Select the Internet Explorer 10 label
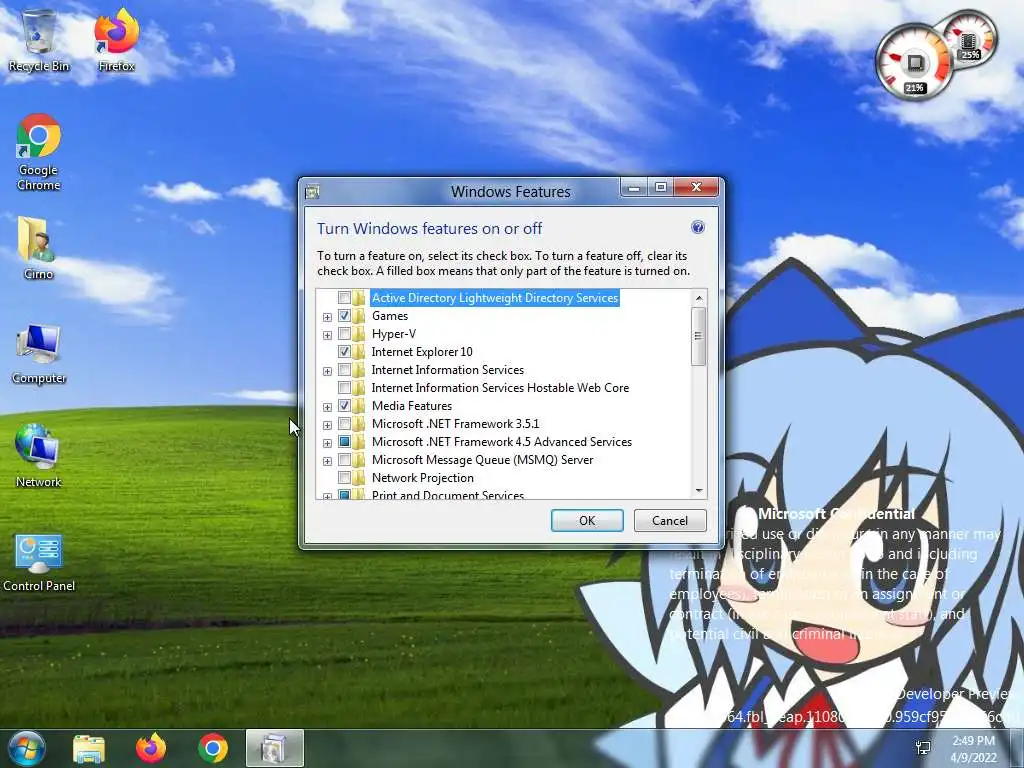1024x768 pixels. coord(422,352)
